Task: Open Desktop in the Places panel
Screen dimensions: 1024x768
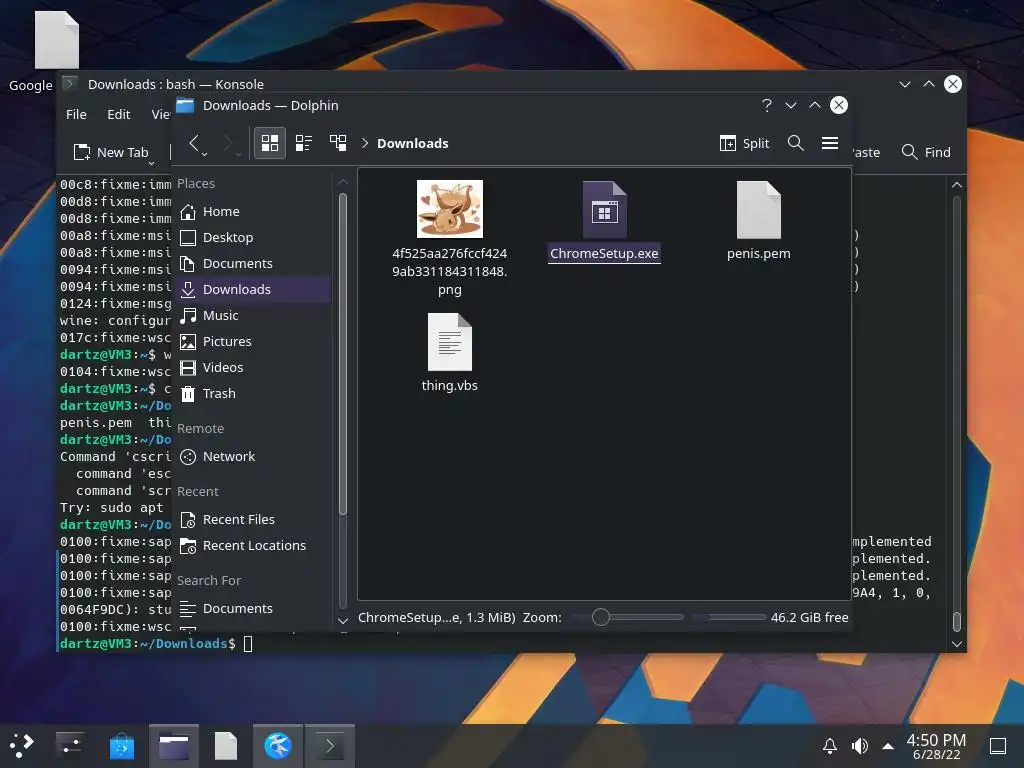Action: (252, 238)
